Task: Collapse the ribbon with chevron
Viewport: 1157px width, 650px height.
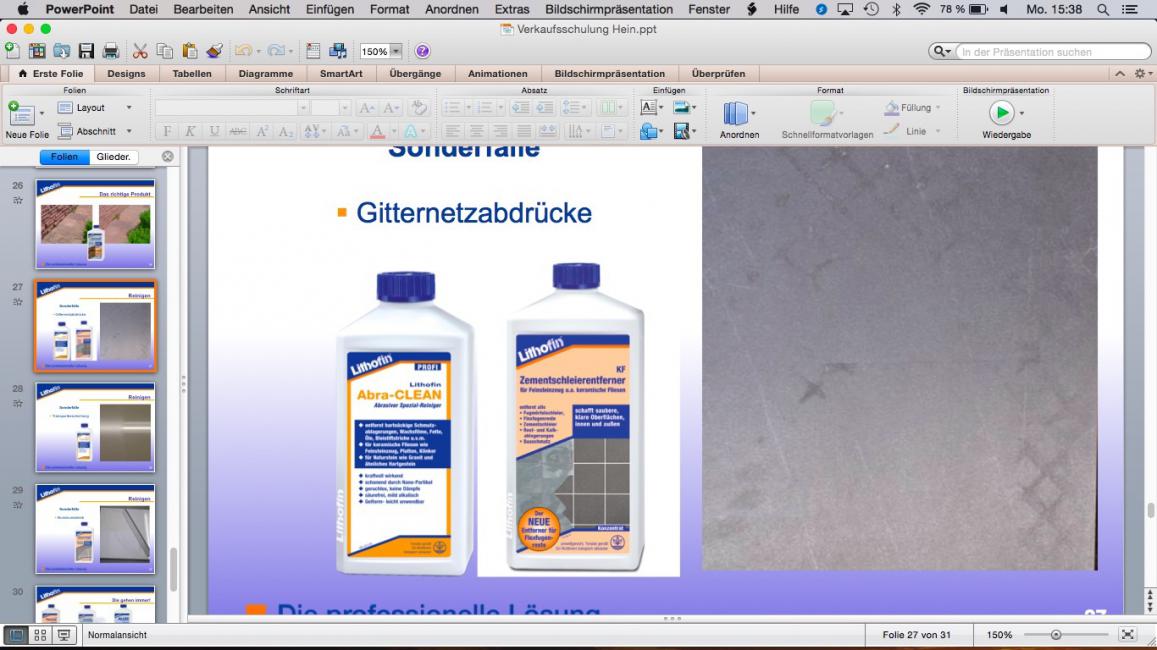Action: pyautogui.click(x=1120, y=74)
